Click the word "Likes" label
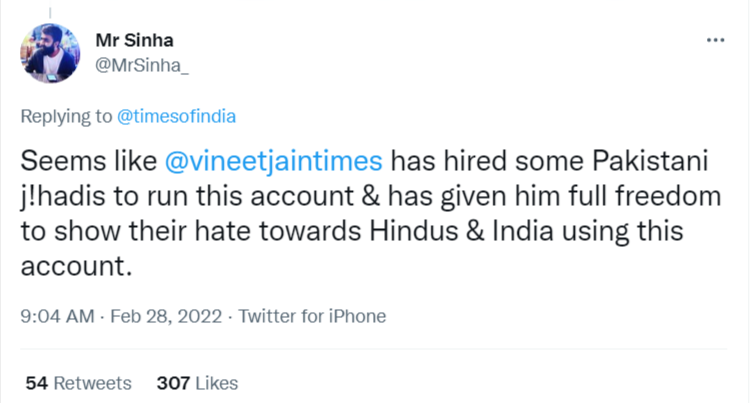This screenshot has height=403, width=752. point(217,383)
